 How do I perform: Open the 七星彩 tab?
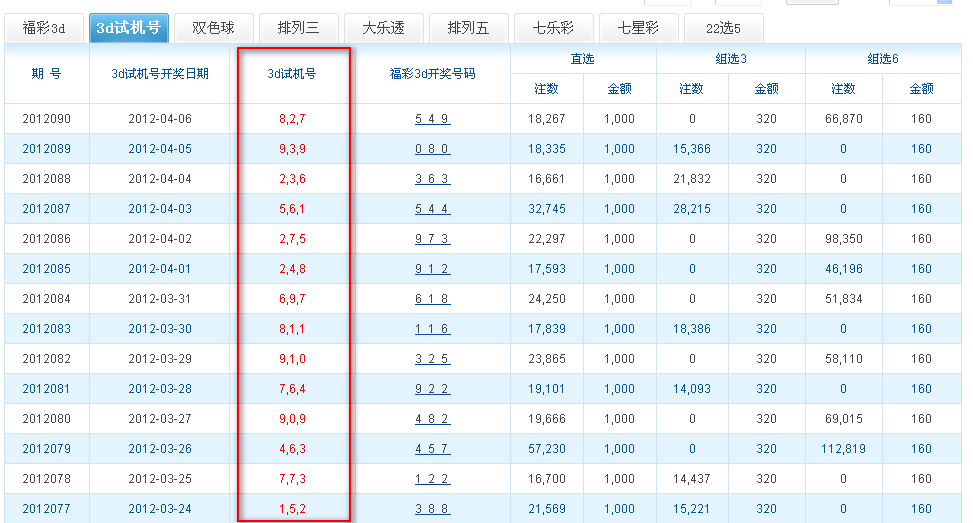pyautogui.click(x=639, y=29)
